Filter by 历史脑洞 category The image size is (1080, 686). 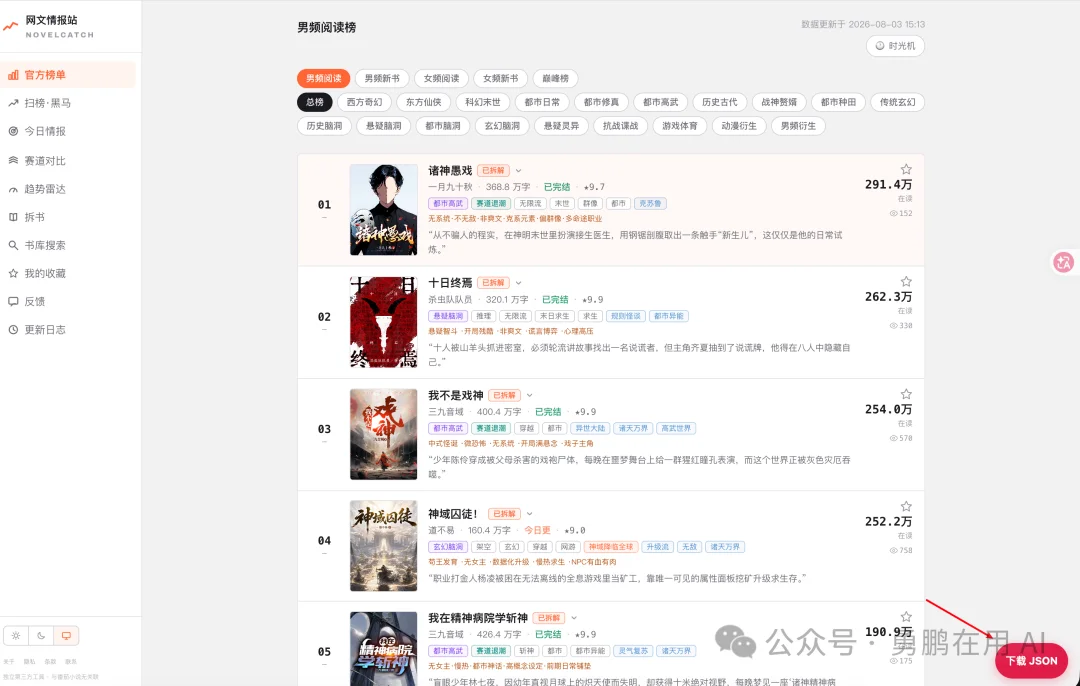[x=324, y=126]
